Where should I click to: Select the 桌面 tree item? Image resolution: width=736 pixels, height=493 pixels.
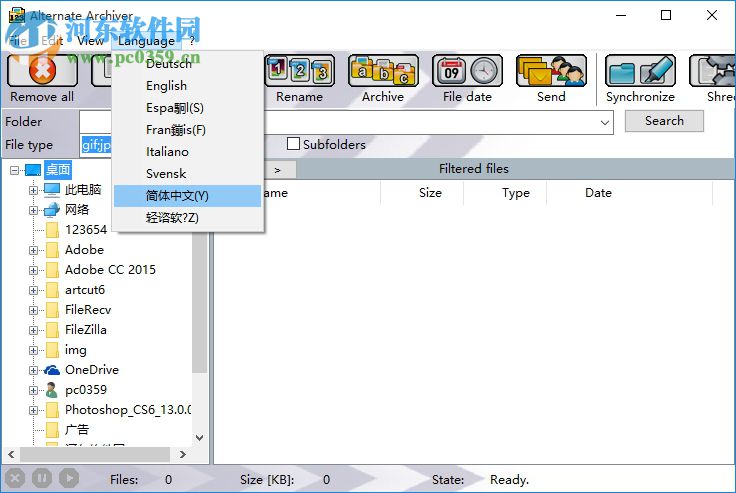click(58, 169)
